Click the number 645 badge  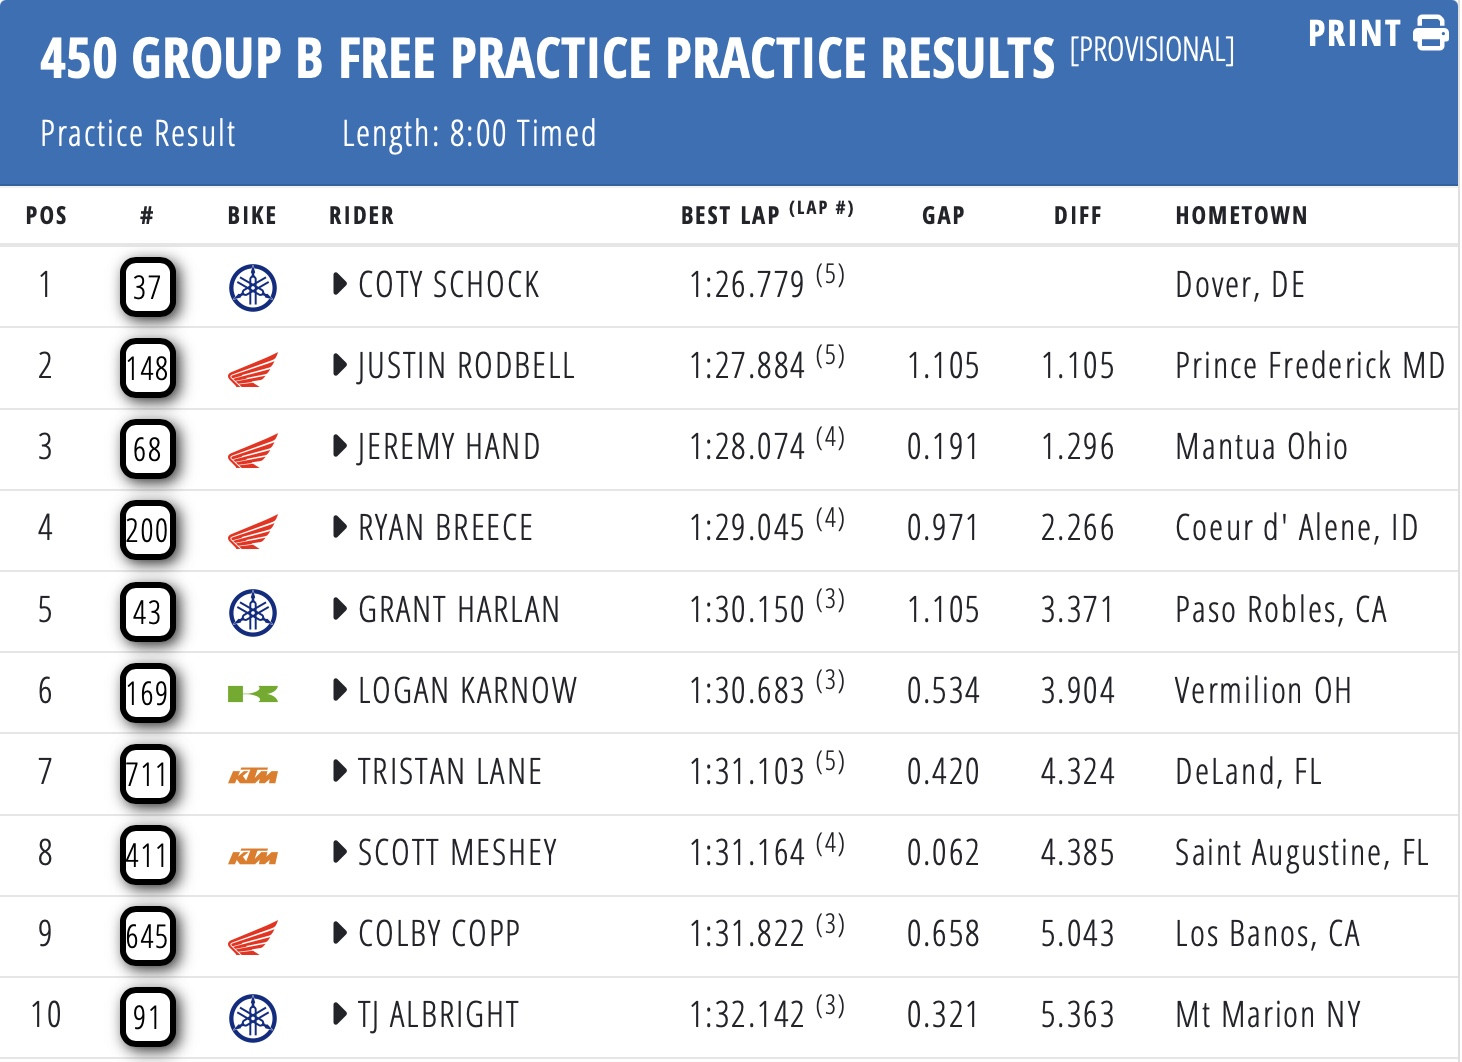(x=148, y=937)
